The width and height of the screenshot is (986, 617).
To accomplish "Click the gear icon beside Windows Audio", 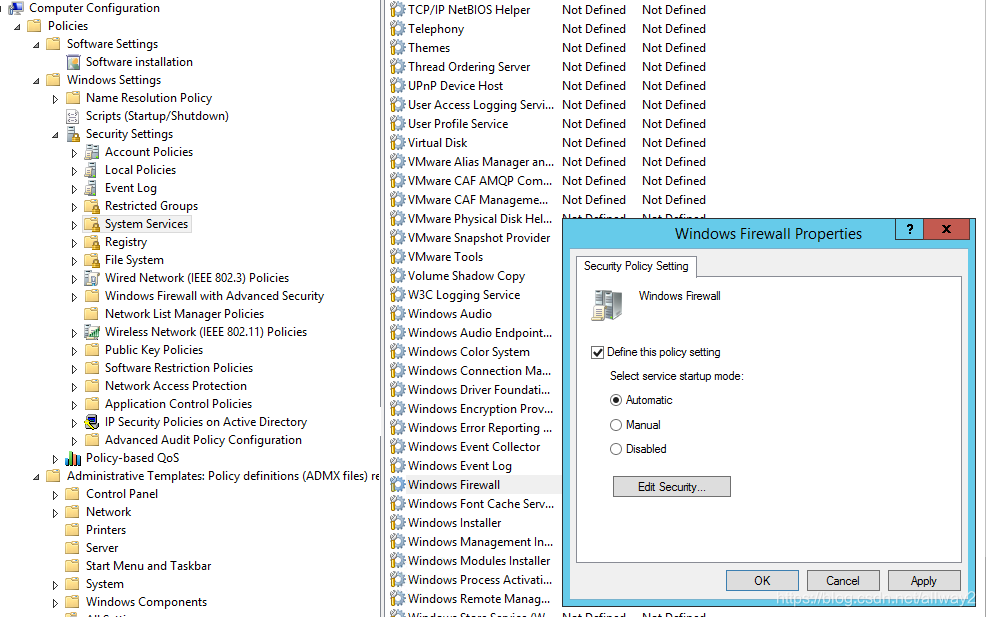I will pos(397,314).
